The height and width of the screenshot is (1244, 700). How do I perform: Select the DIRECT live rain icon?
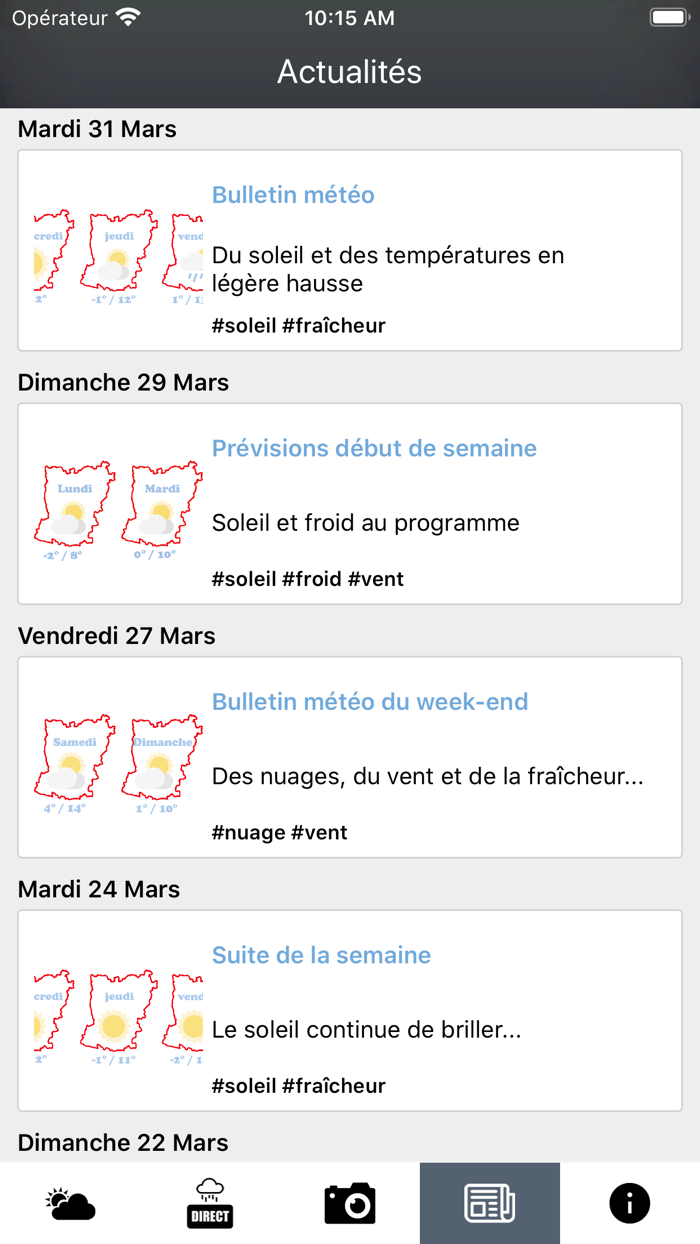(210, 1203)
